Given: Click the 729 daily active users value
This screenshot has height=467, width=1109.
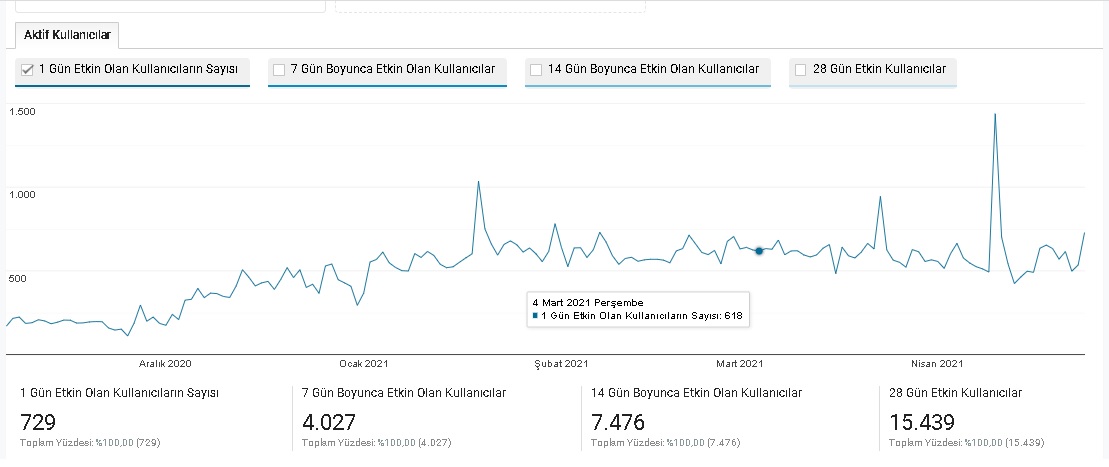Looking at the screenshot, I should [38, 422].
